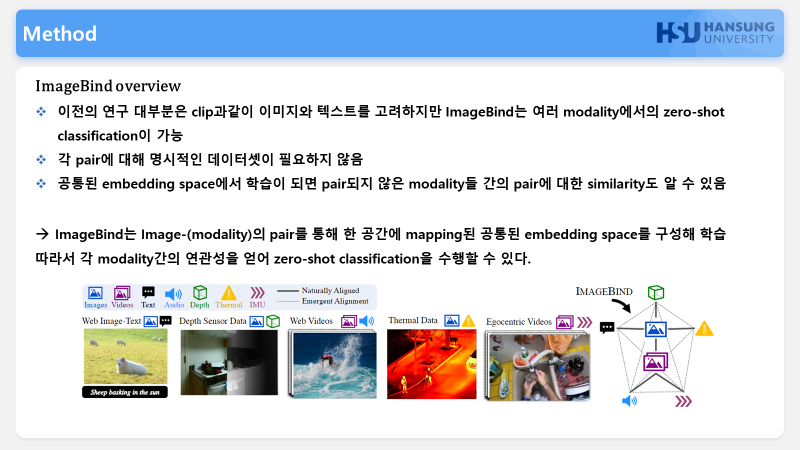This screenshot has height=450, width=800.
Task: Select the Depth cube icon in the legend
Action: point(199,293)
